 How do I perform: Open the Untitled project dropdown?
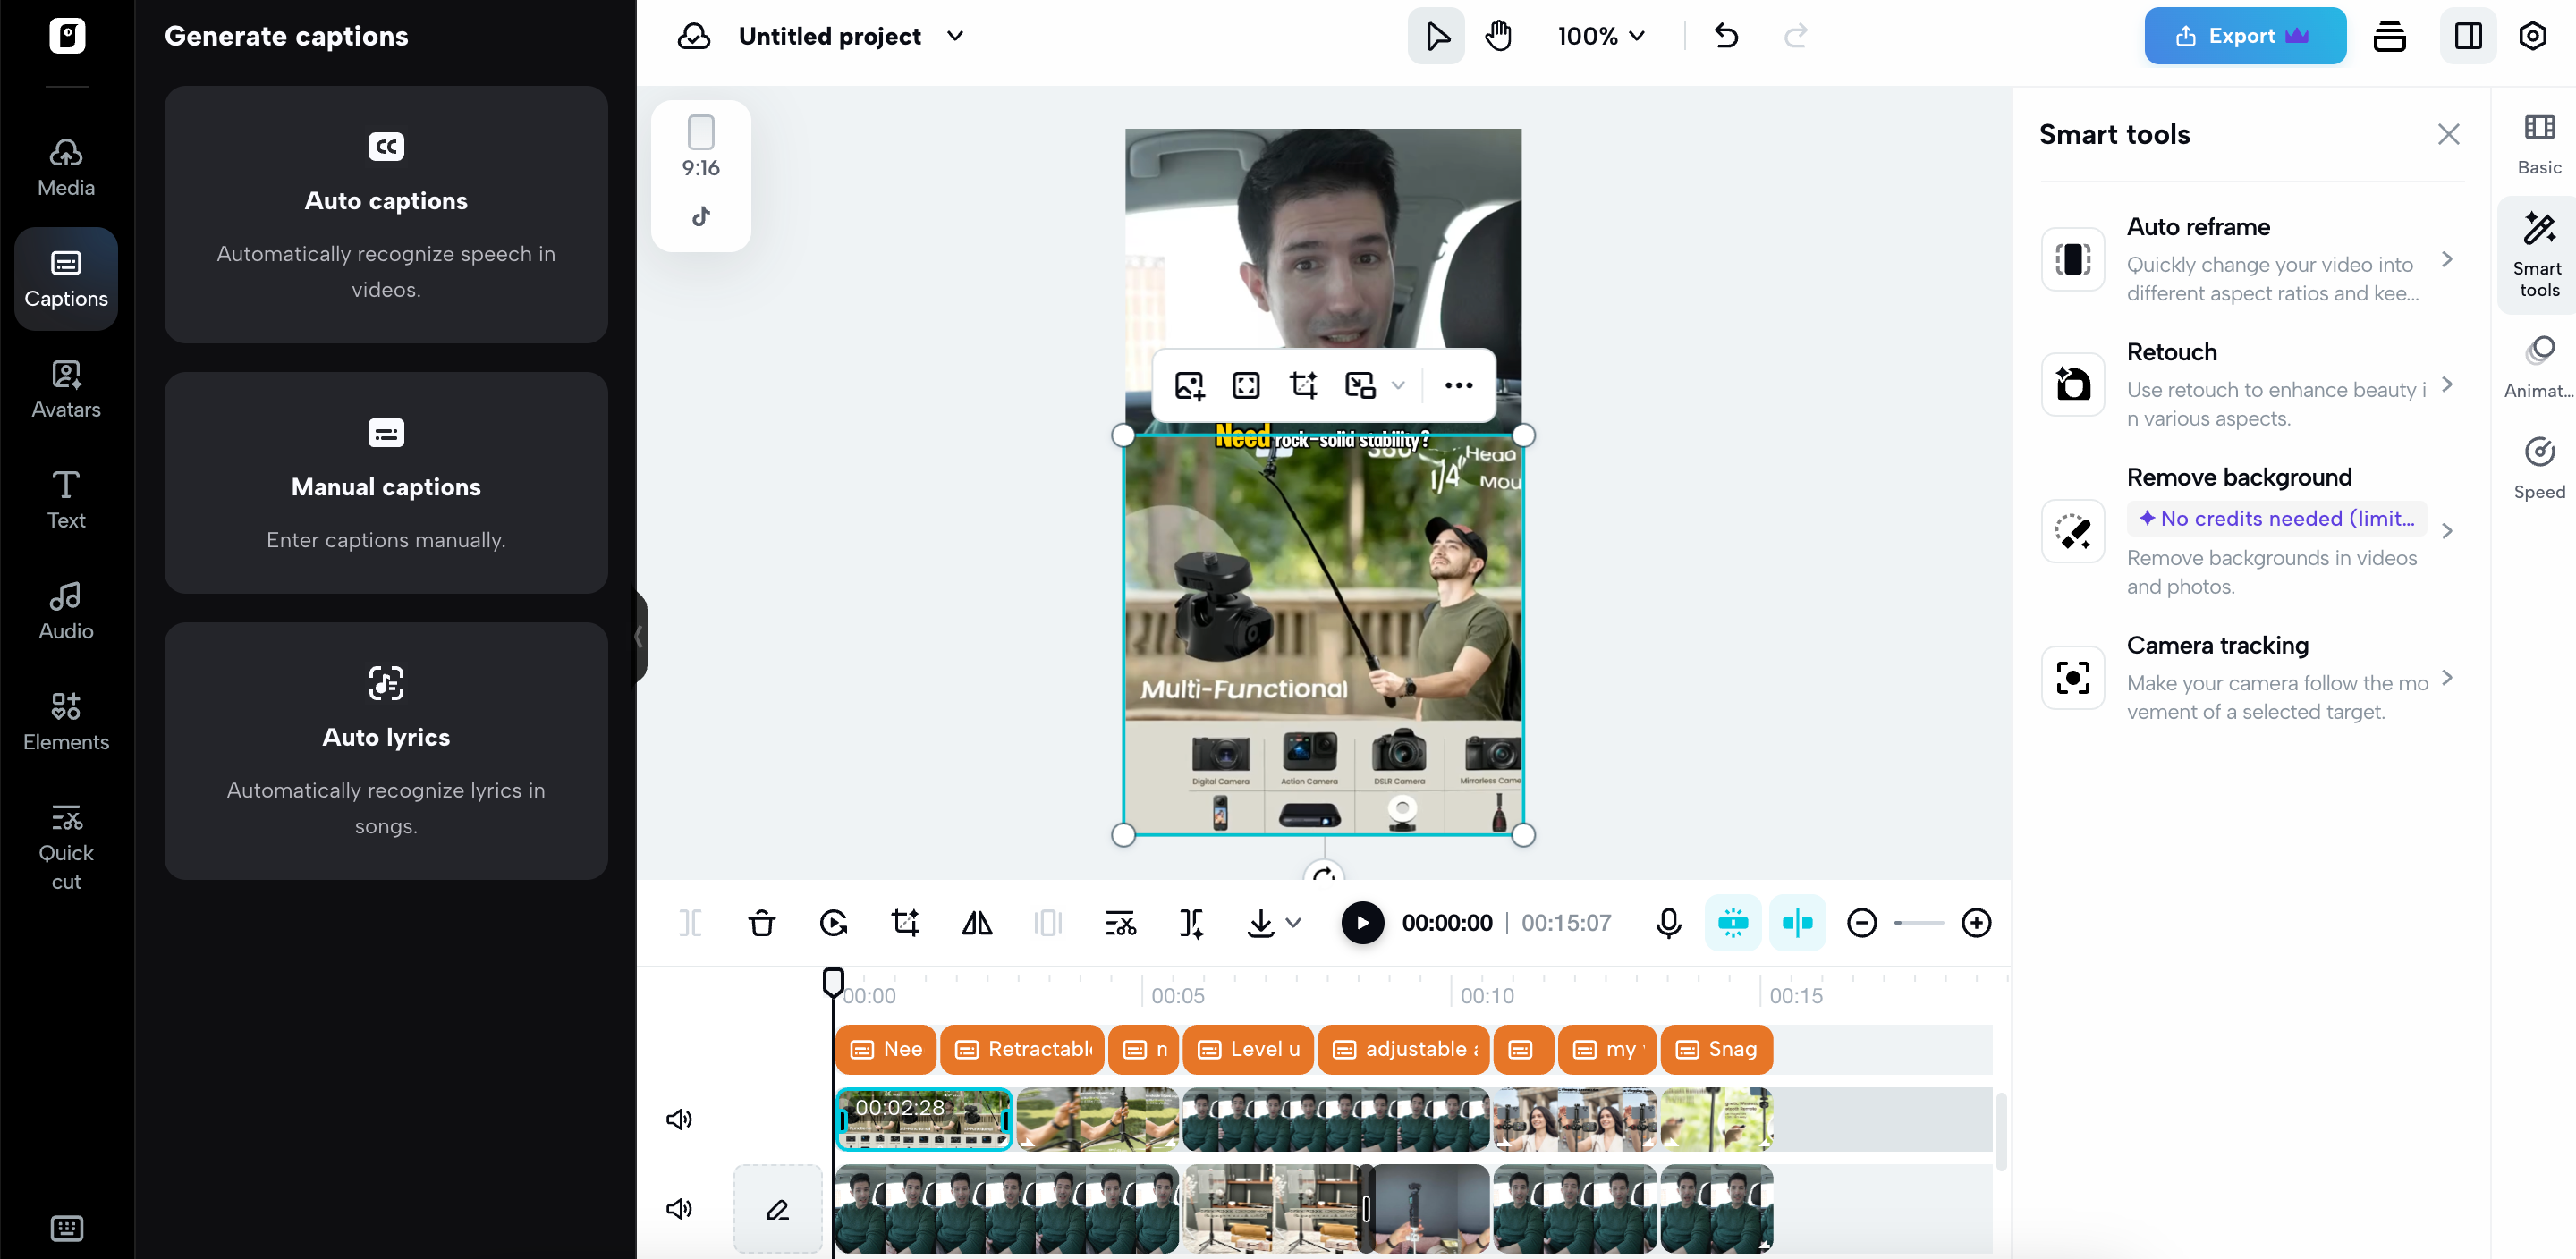click(850, 36)
